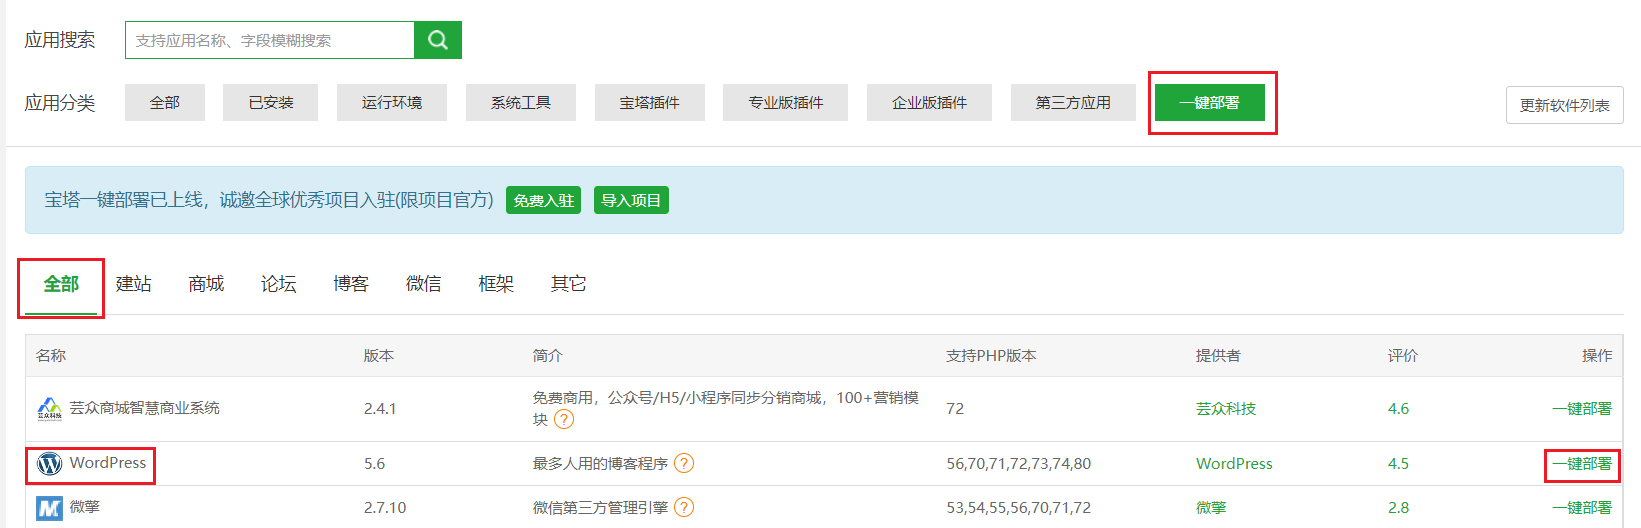Open the 芸众科技 provider link
Image resolution: width=1641 pixels, height=528 pixels.
point(1226,409)
